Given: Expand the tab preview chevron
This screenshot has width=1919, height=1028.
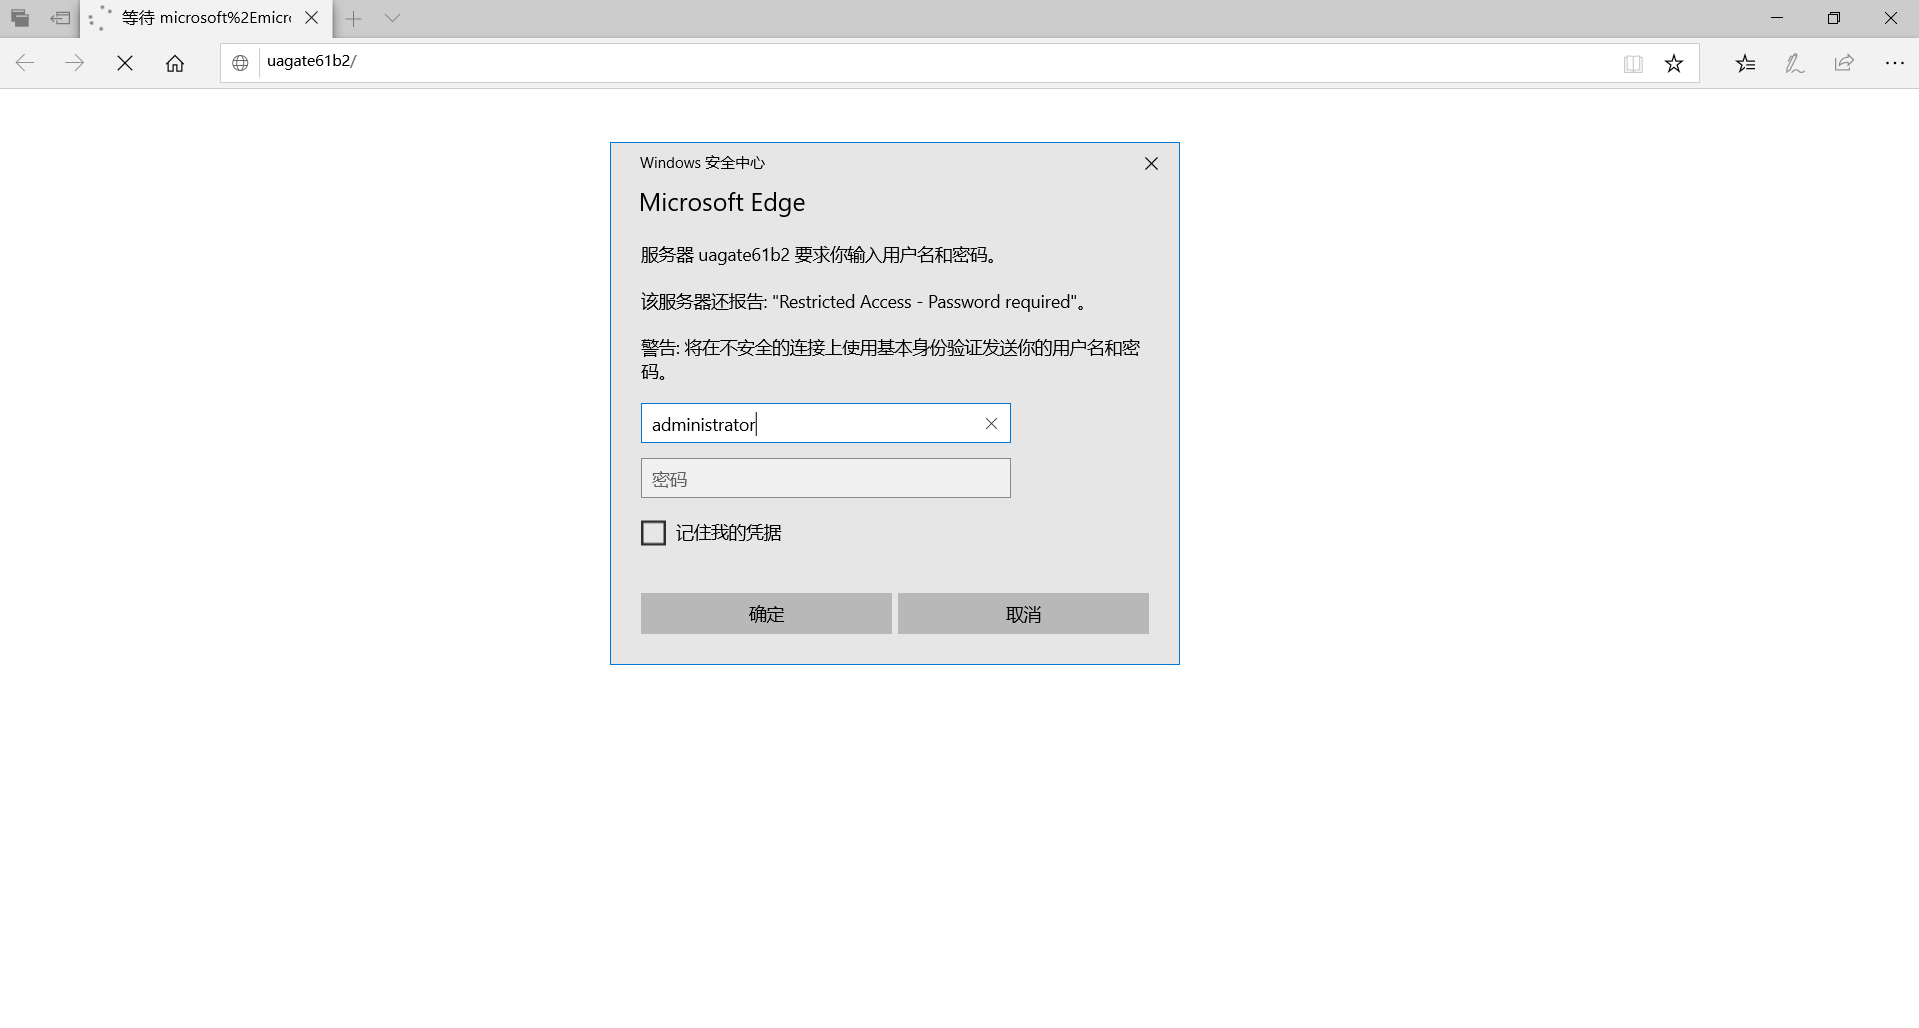Looking at the screenshot, I should tap(392, 18).
